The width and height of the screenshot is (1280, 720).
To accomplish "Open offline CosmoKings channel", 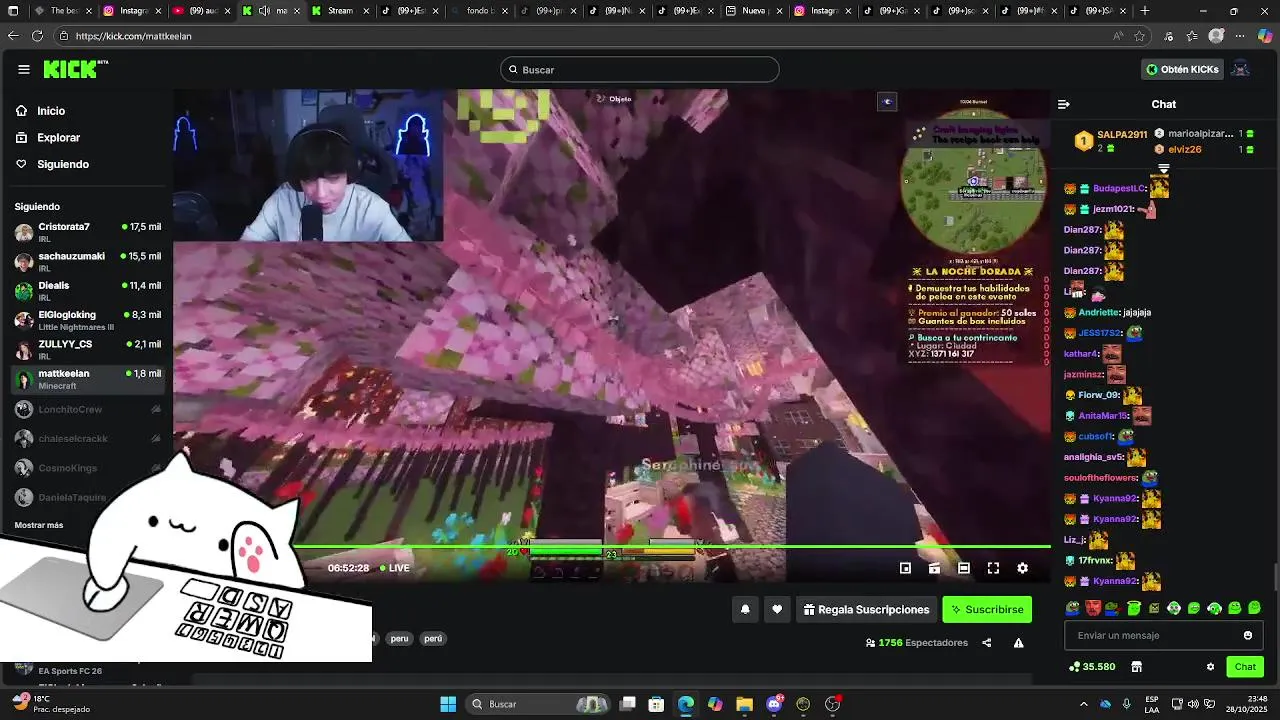I will tap(88, 468).
